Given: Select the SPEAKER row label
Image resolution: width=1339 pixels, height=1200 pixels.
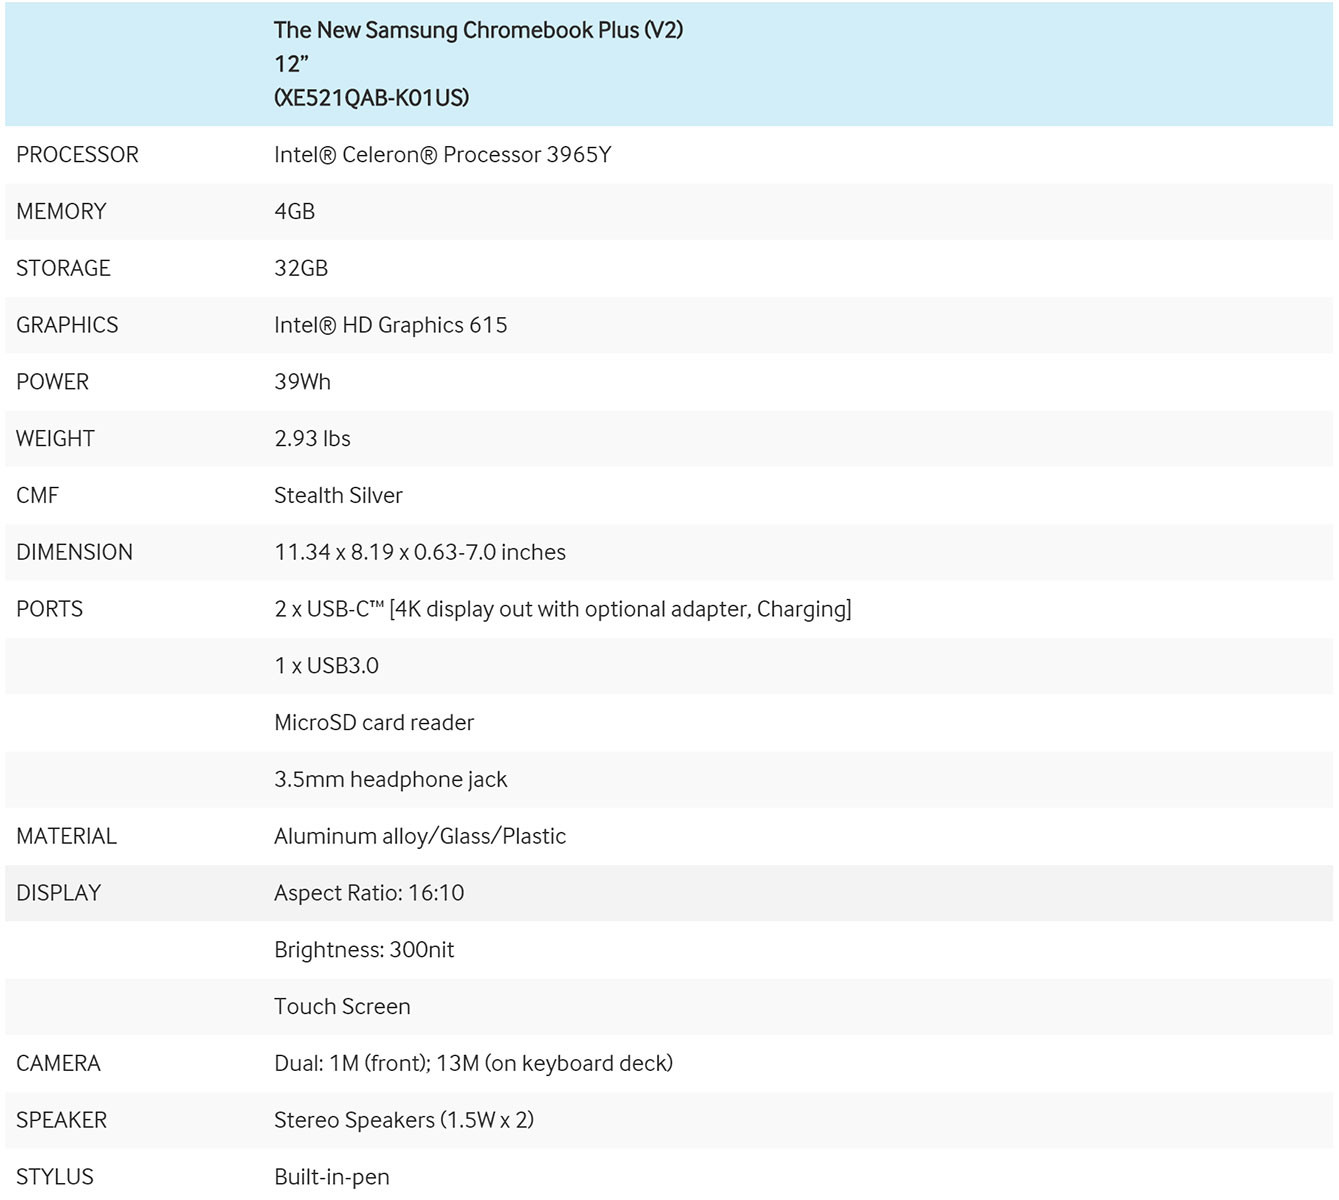Looking at the screenshot, I should point(61,1121).
